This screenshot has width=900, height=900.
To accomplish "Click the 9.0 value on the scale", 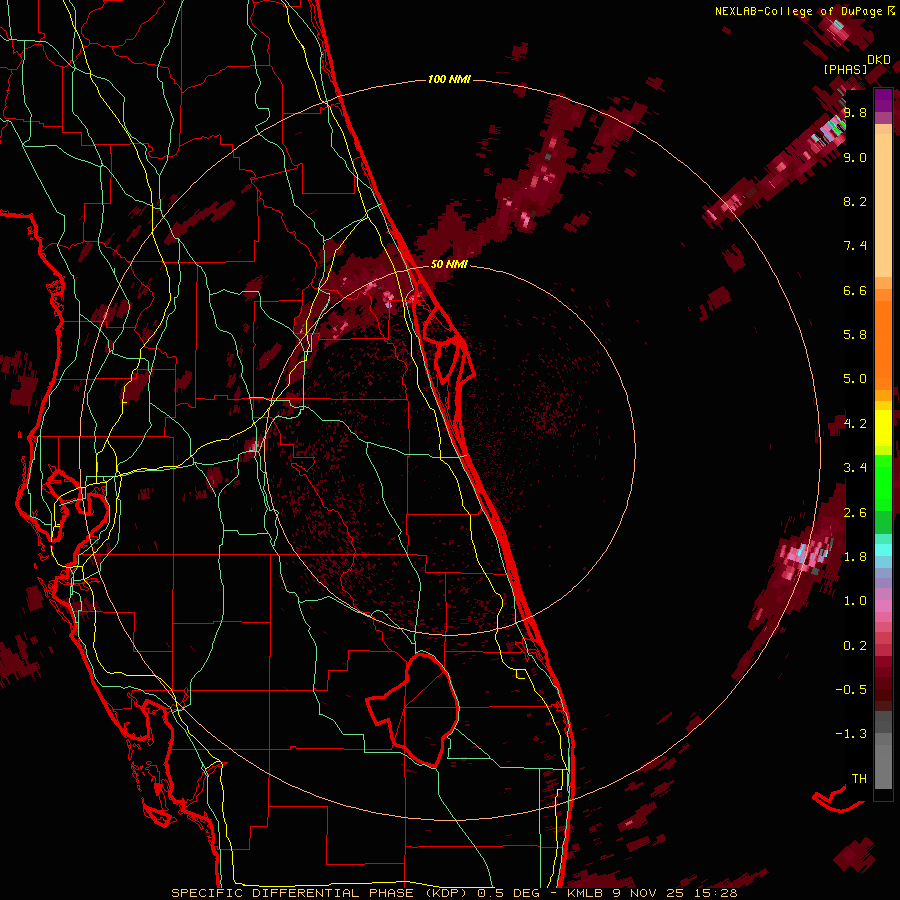I will pyautogui.click(x=855, y=158).
